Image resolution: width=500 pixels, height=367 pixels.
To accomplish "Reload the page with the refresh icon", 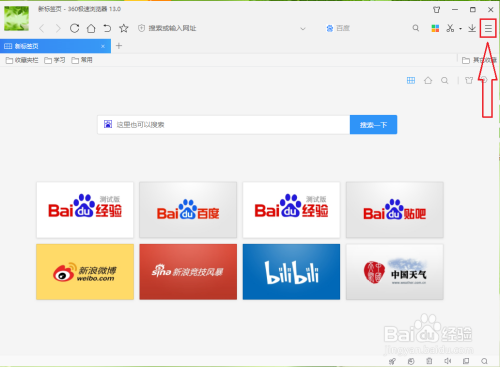I will (74, 28).
